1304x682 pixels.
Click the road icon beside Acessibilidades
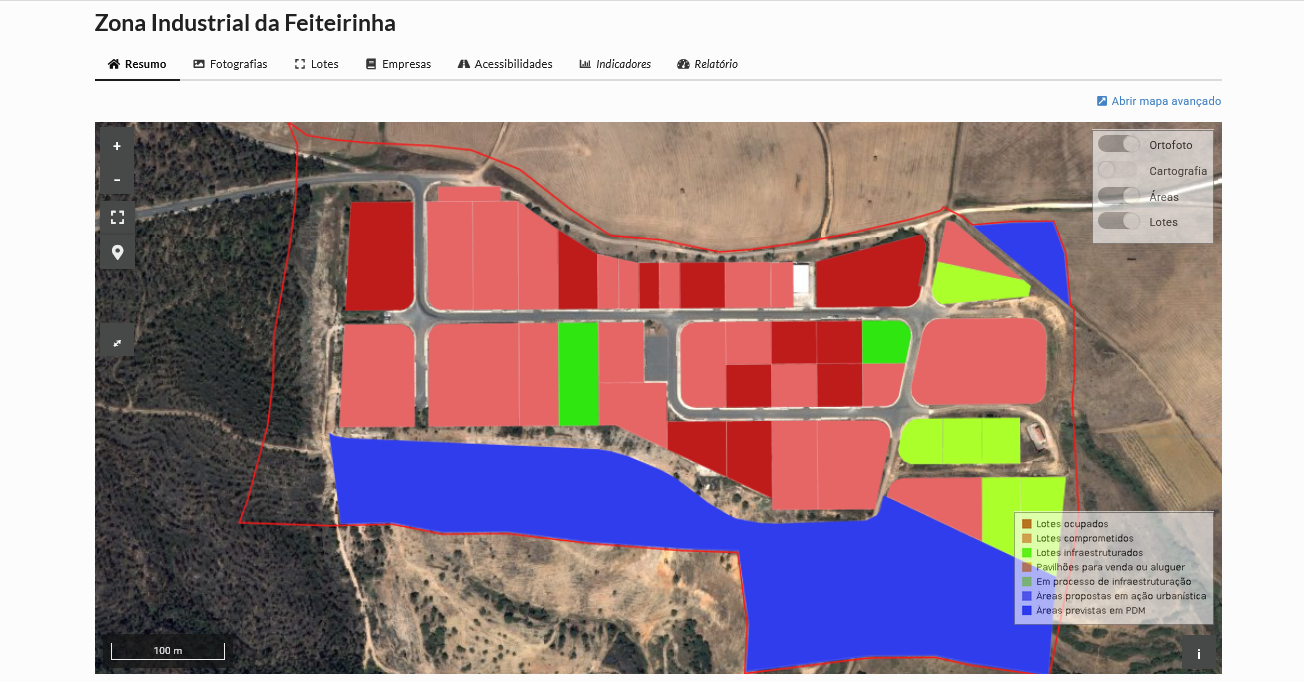tap(464, 64)
